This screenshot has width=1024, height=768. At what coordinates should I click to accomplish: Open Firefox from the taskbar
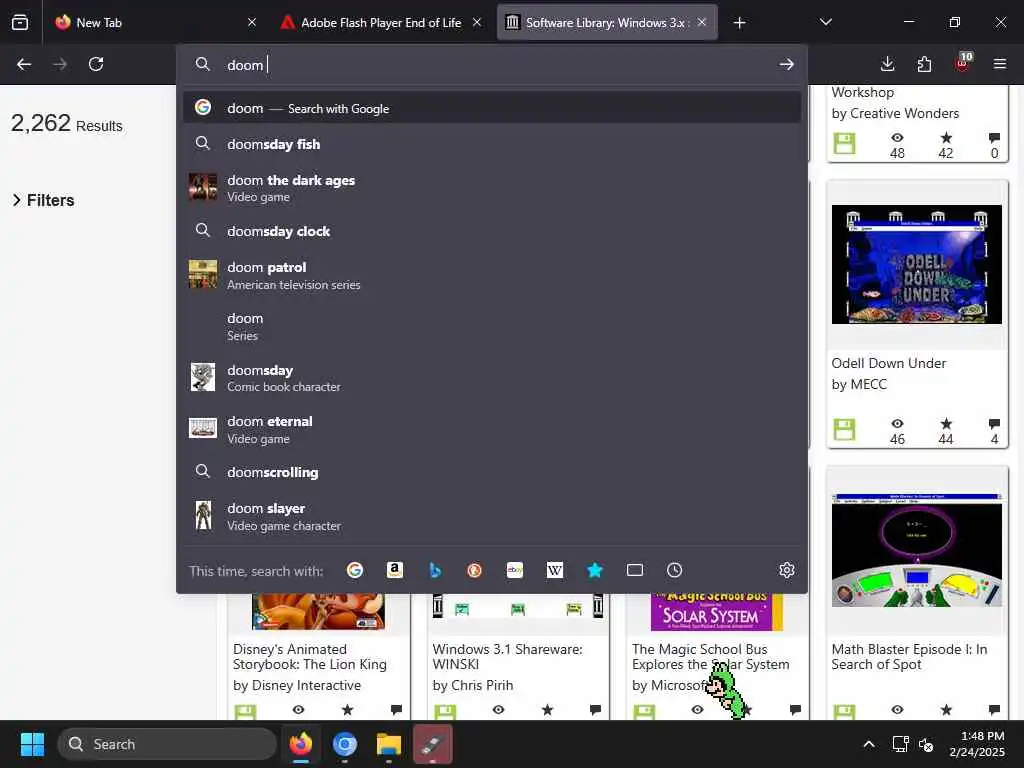[301, 744]
